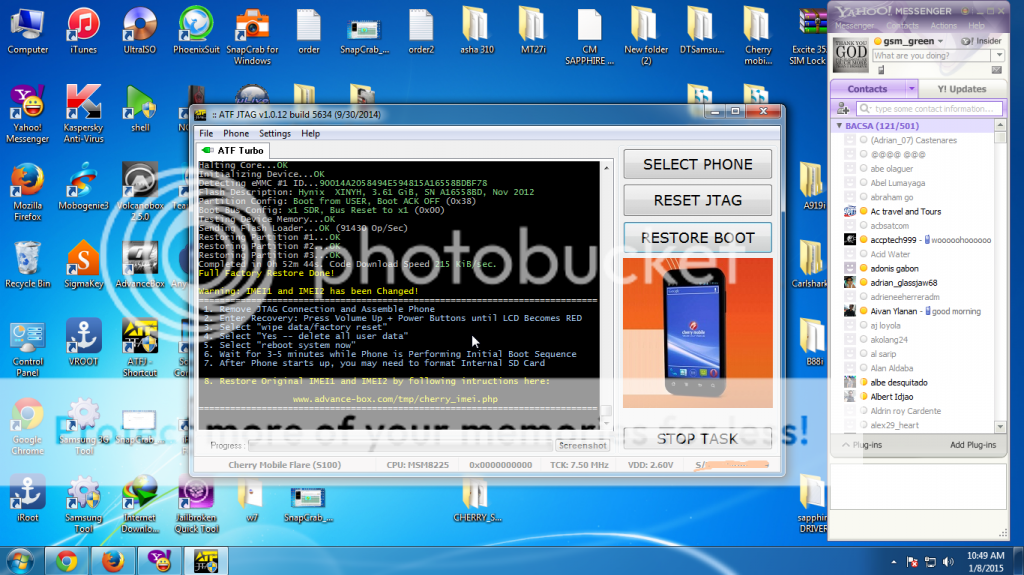Open the Settings menu in ATF JTAG
Image resolution: width=1024 pixels, height=575 pixels.
[x=275, y=133]
